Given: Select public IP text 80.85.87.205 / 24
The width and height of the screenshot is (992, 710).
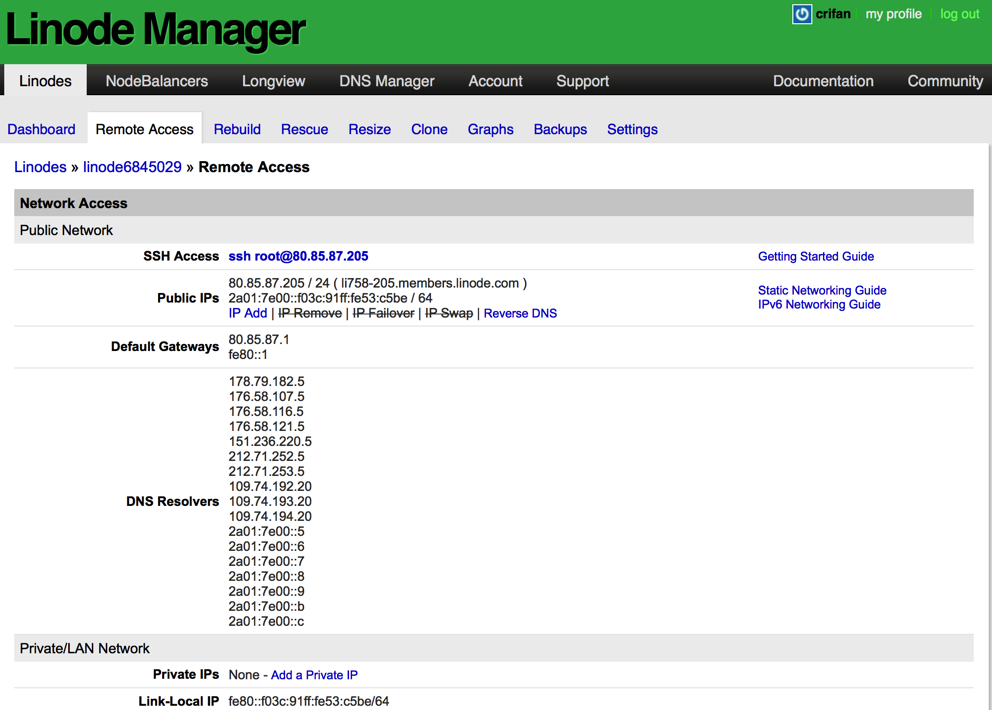Looking at the screenshot, I should pos(279,283).
